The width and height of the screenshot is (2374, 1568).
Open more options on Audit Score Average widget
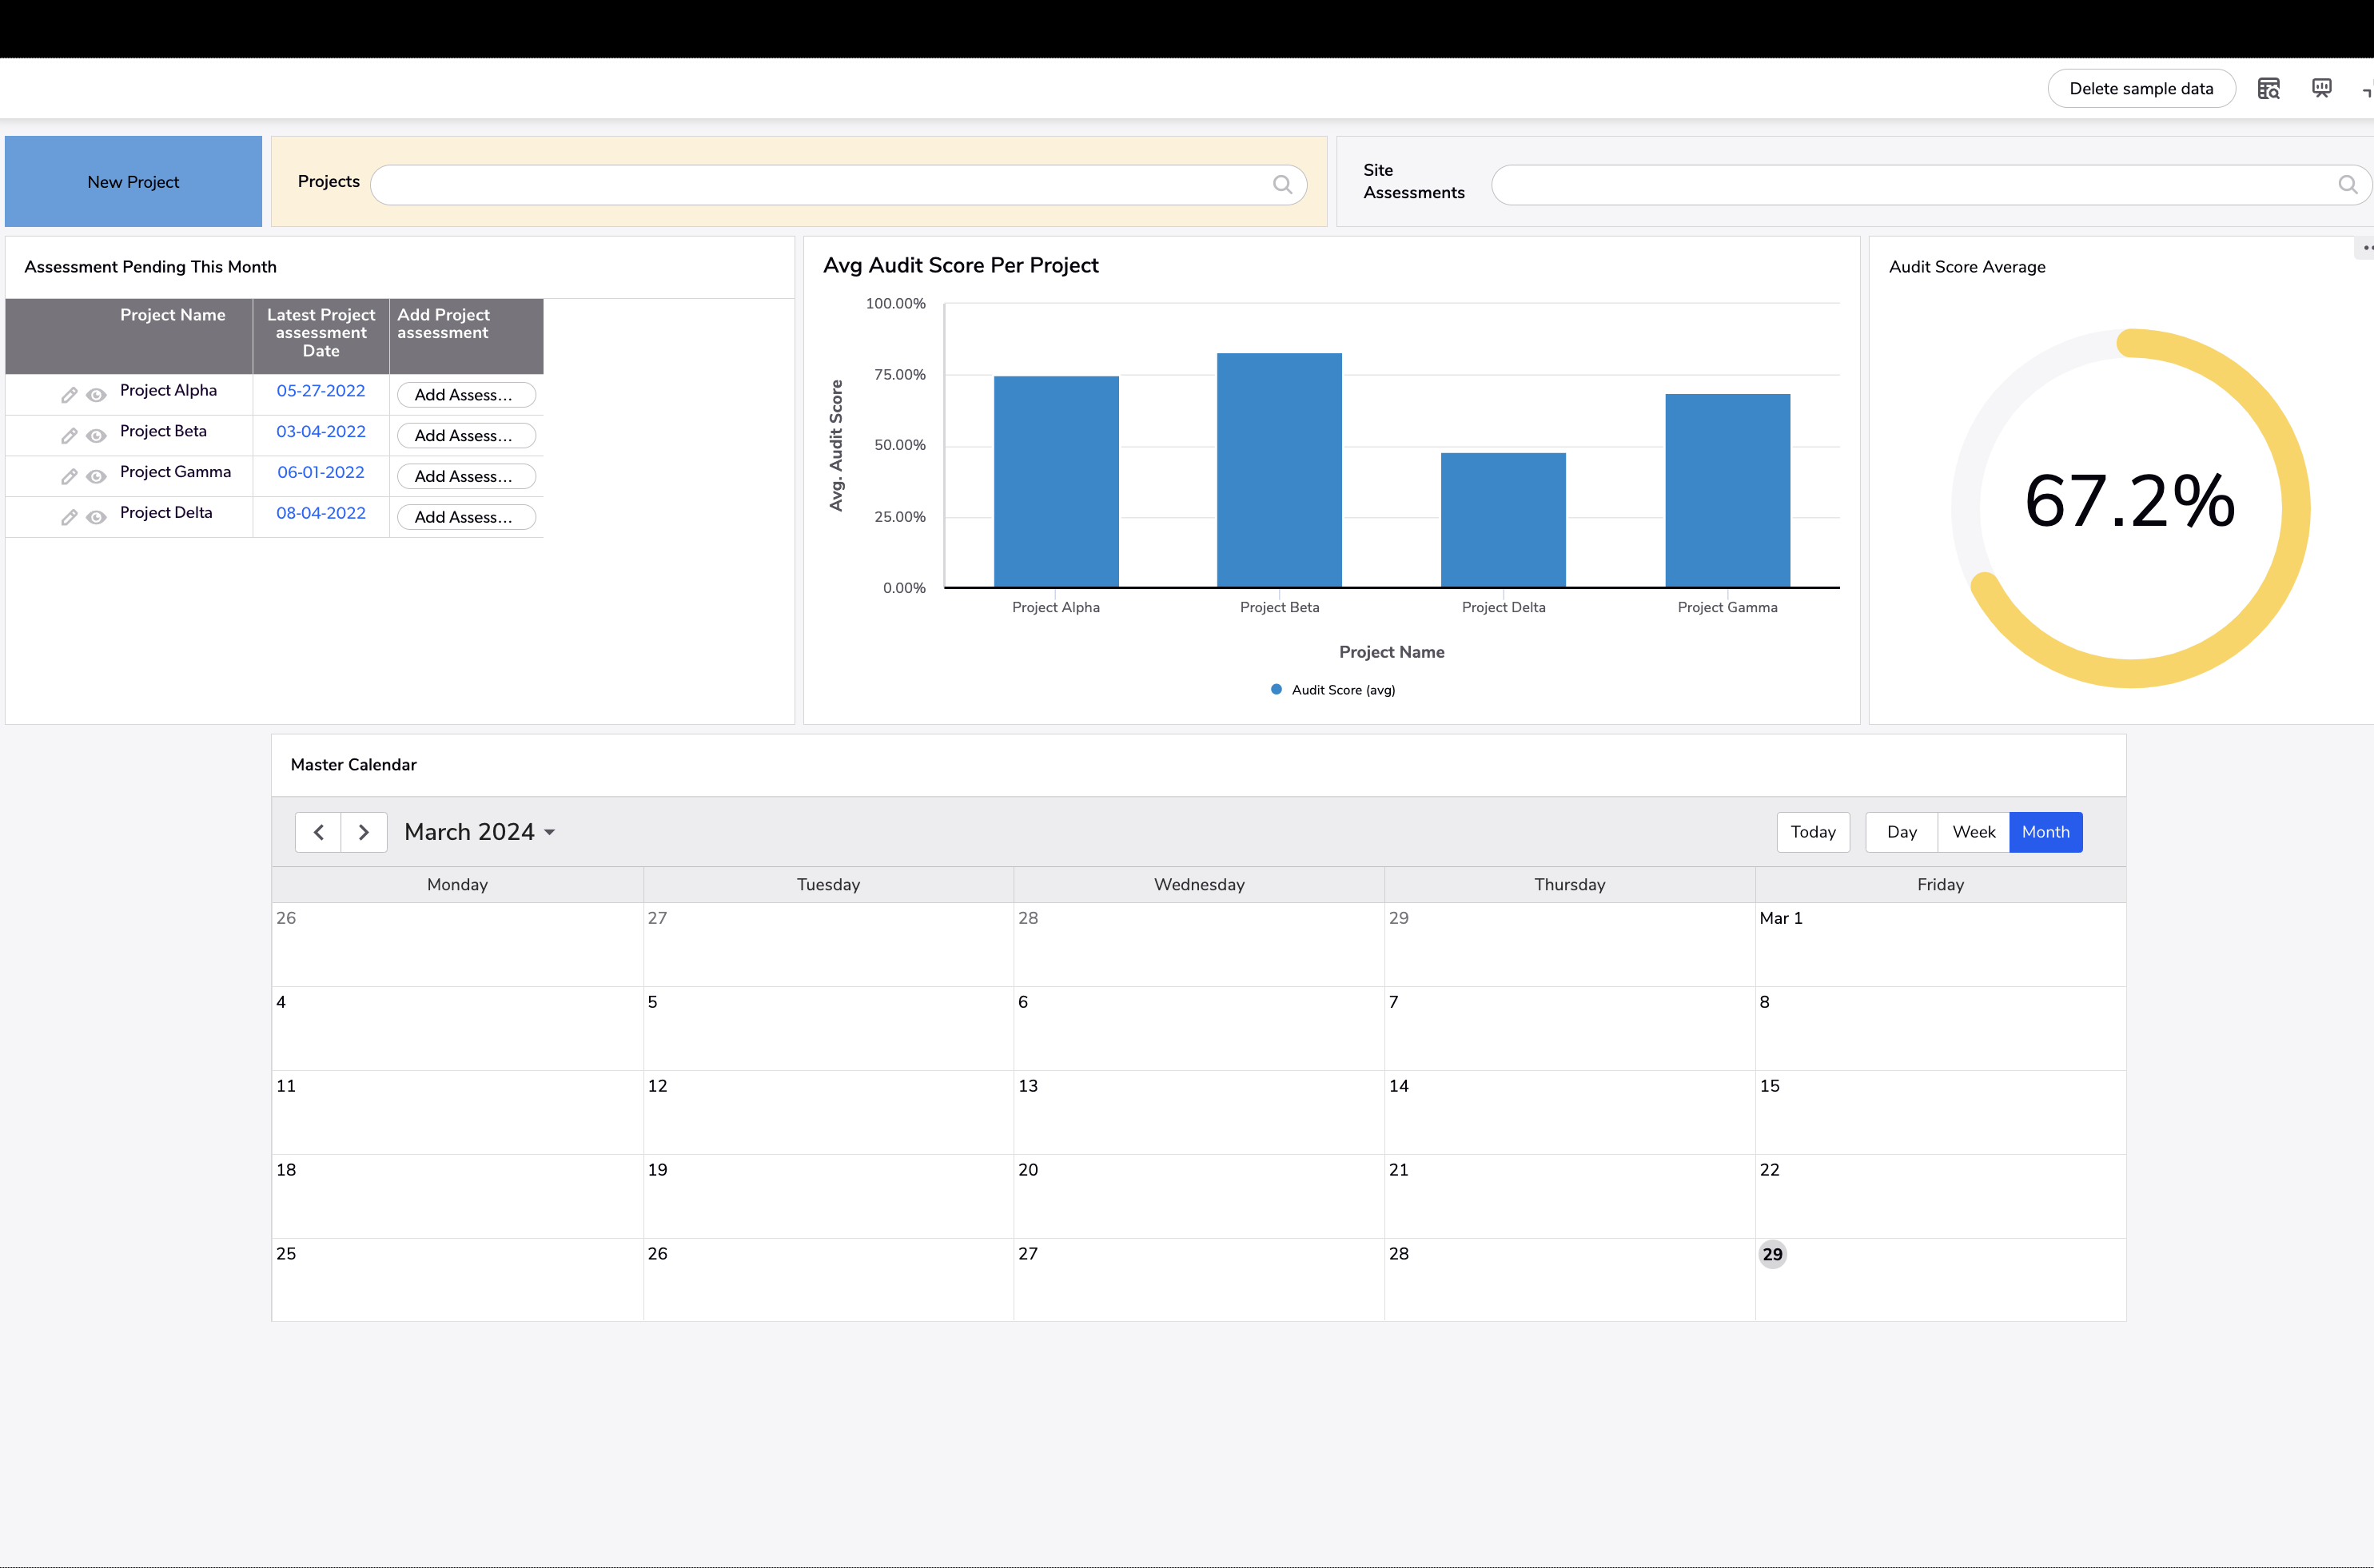[x=2366, y=247]
